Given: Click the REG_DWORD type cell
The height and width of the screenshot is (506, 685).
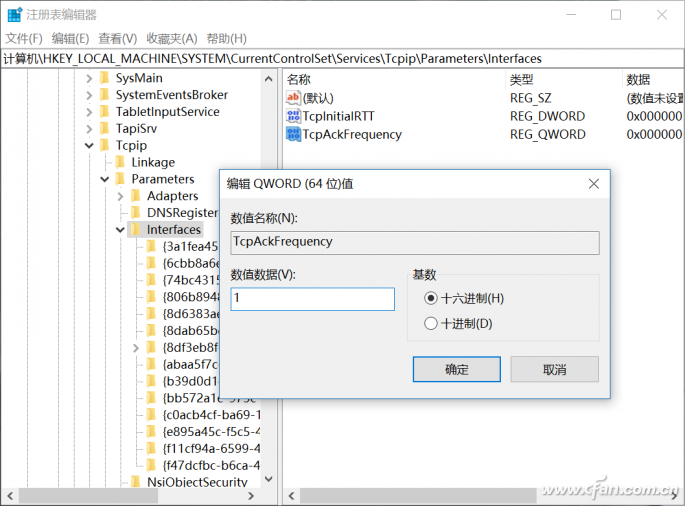Looking at the screenshot, I should click(x=547, y=116).
